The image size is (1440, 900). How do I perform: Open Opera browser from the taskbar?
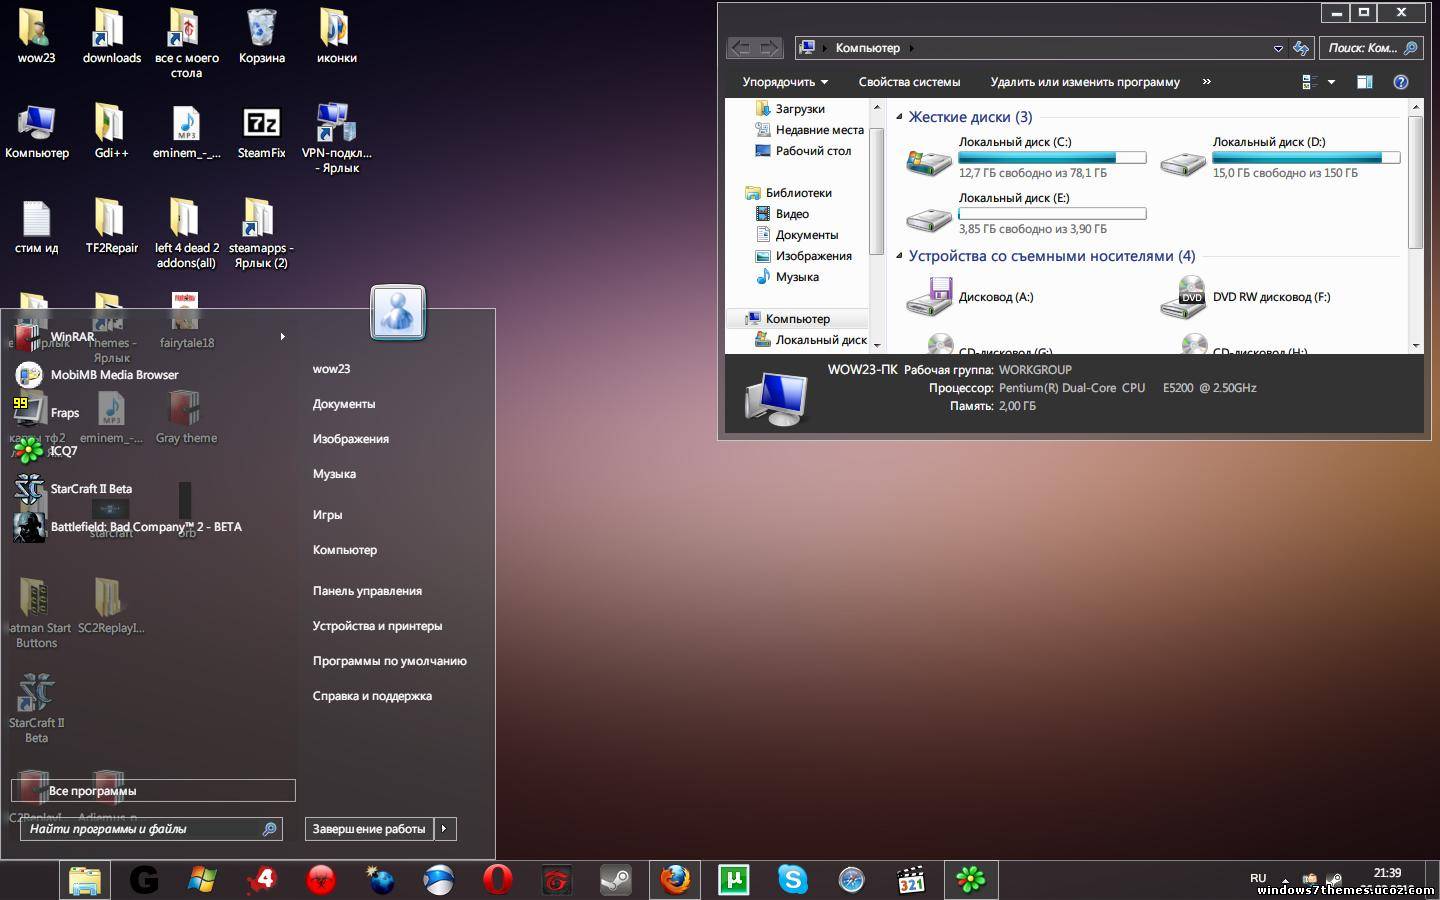497,880
